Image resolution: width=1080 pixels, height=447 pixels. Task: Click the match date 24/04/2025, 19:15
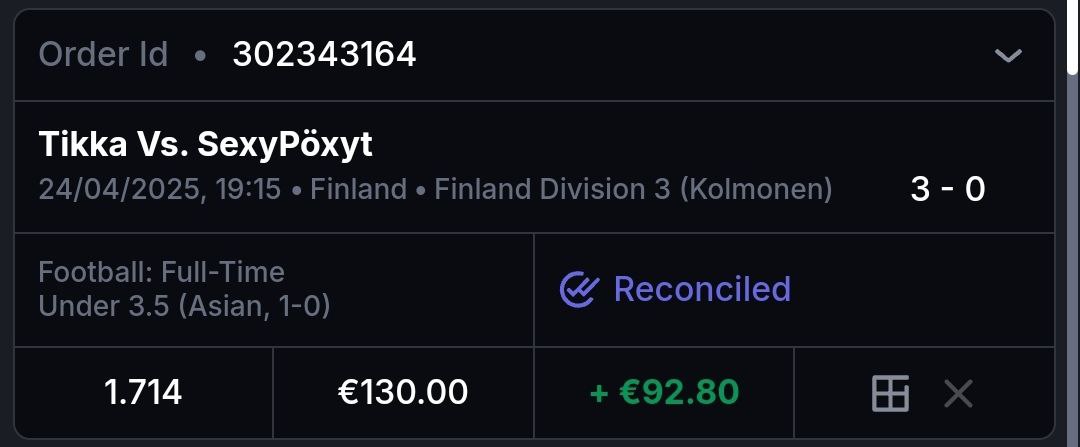click(160, 189)
